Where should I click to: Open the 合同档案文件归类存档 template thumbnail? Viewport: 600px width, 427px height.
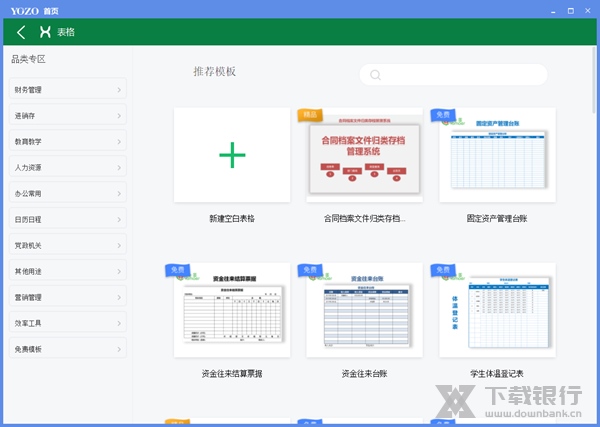tap(365, 156)
